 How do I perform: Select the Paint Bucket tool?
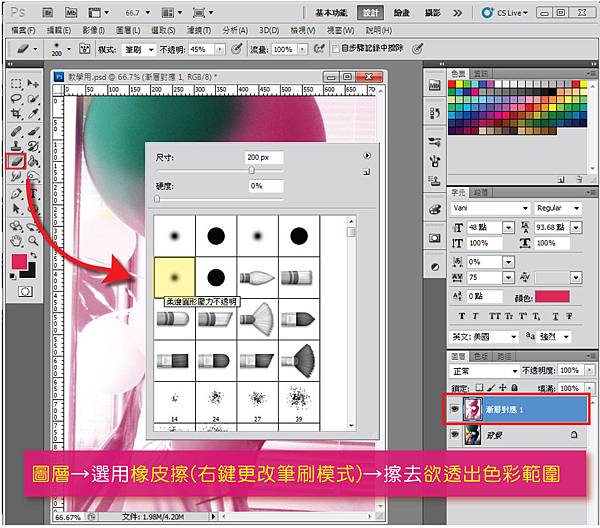(x=33, y=161)
